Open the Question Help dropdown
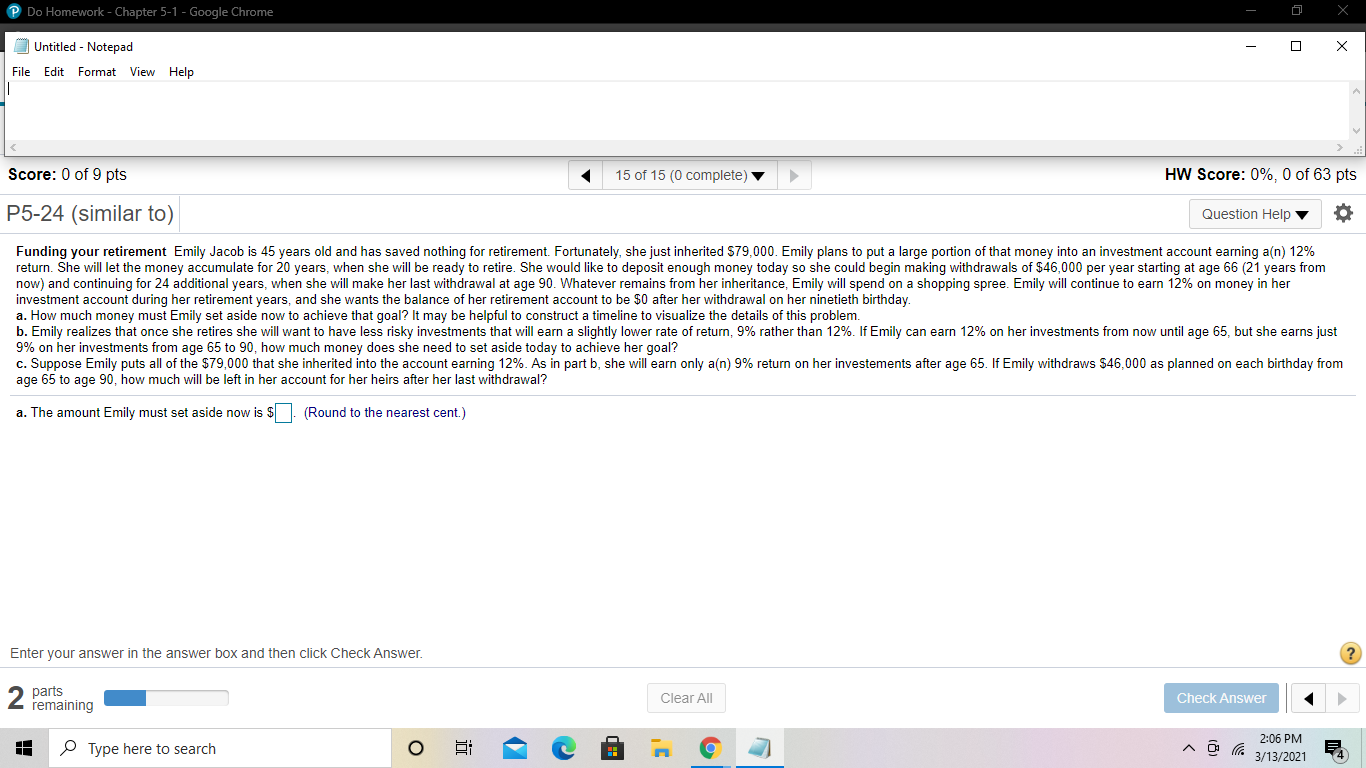The width and height of the screenshot is (1366, 768). [x=1254, y=213]
